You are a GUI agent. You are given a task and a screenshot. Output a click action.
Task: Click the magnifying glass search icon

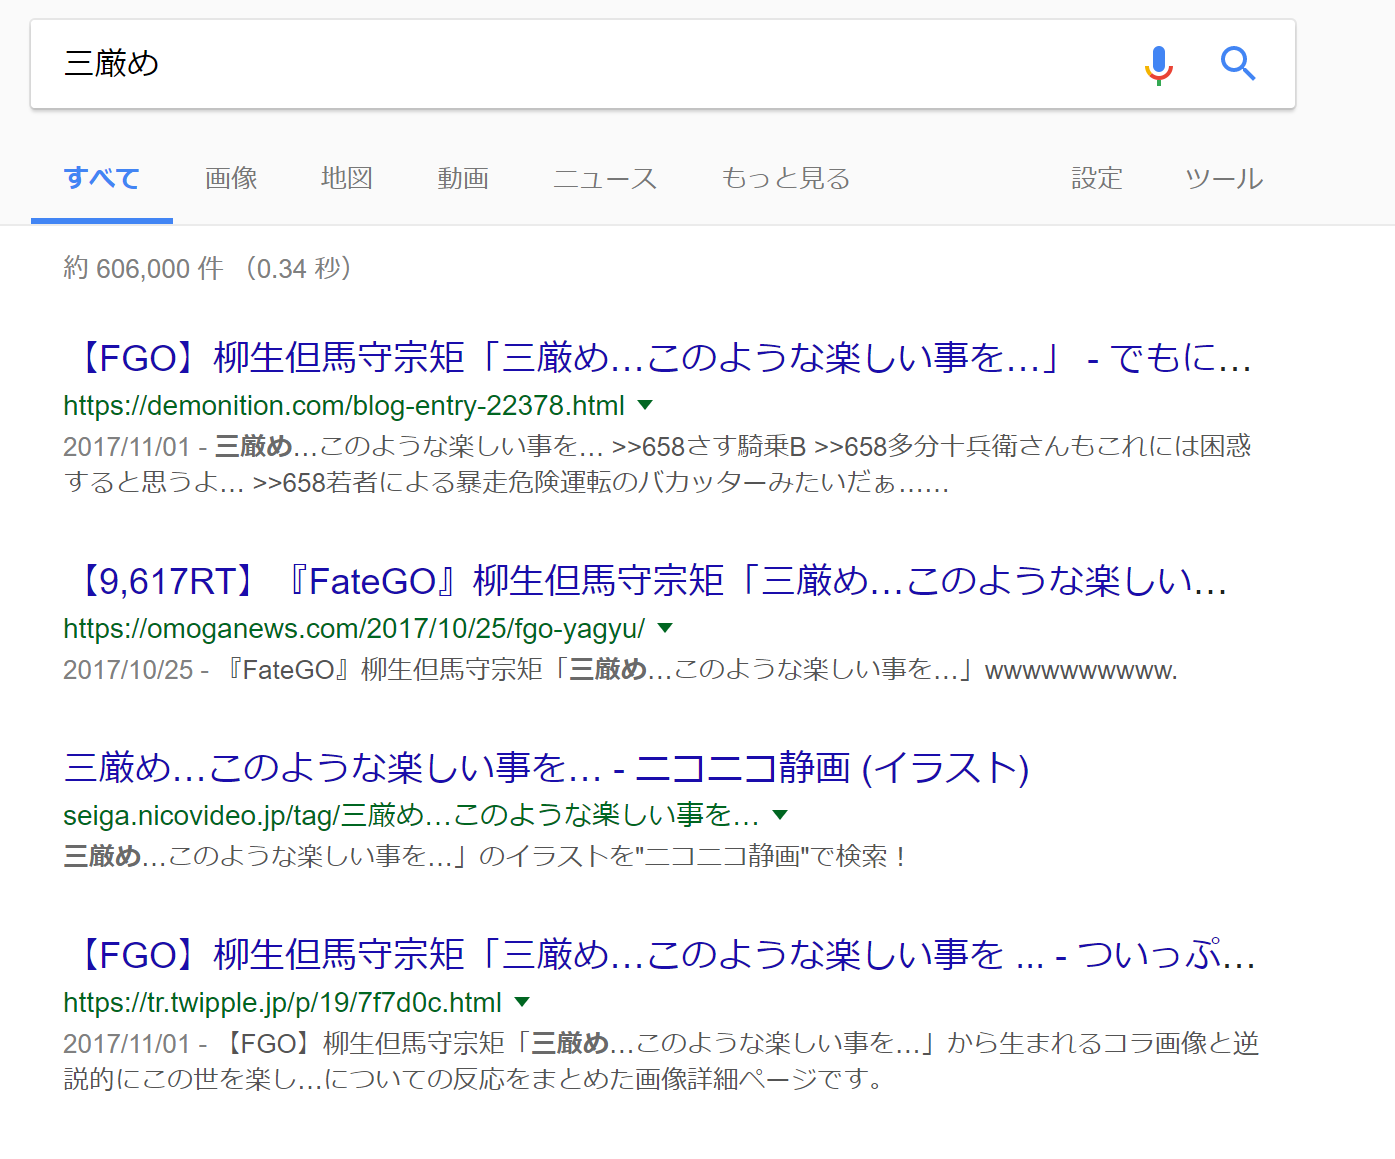[x=1237, y=64]
